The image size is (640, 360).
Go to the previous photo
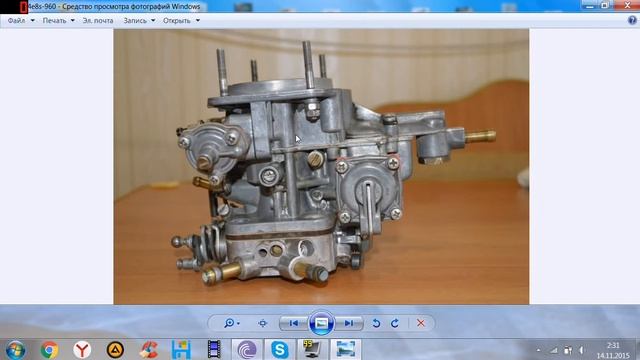coord(293,323)
